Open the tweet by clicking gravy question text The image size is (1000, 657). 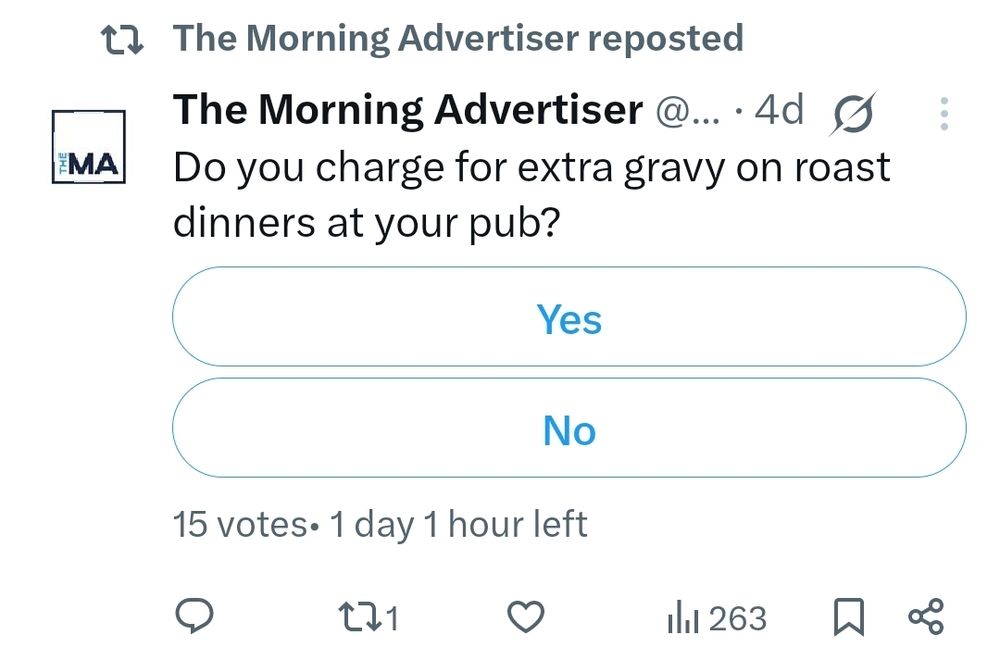tap(531, 195)
